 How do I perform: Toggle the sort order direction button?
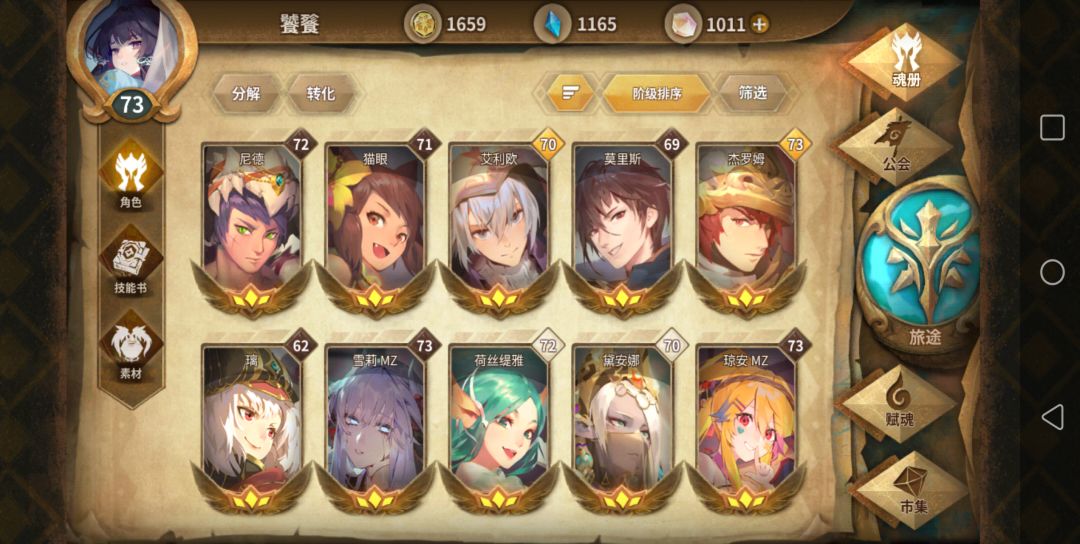click(569, 93)
